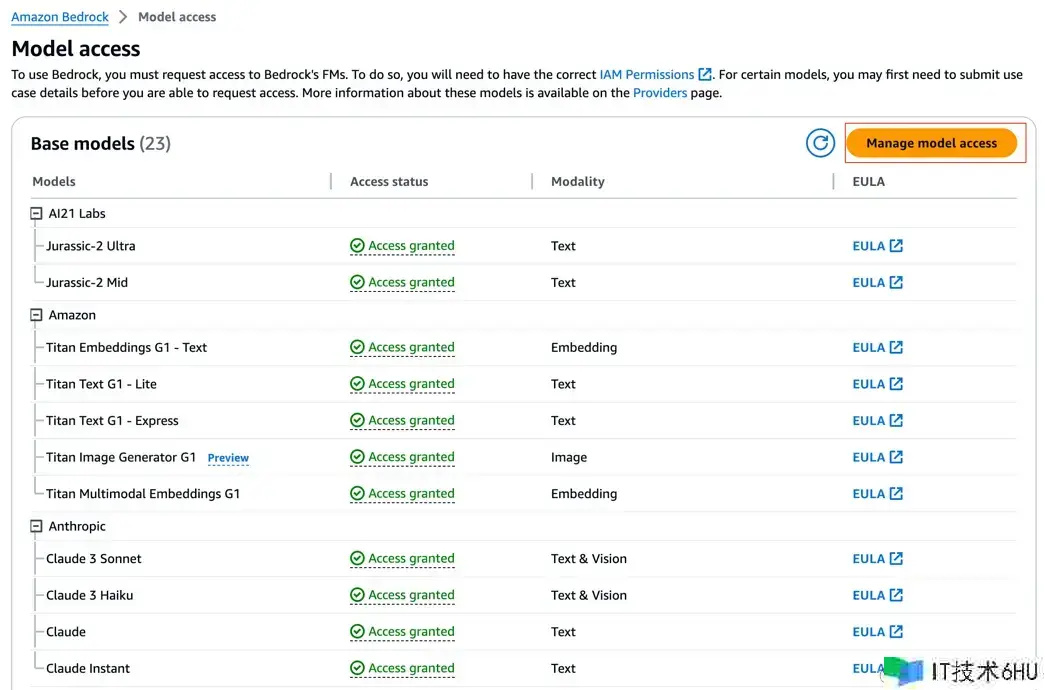This screenshot has height=690, width=1045.
Task: Open the EULA link for Titan Embeddings G1 - Text
Action: tap(868, 348)
